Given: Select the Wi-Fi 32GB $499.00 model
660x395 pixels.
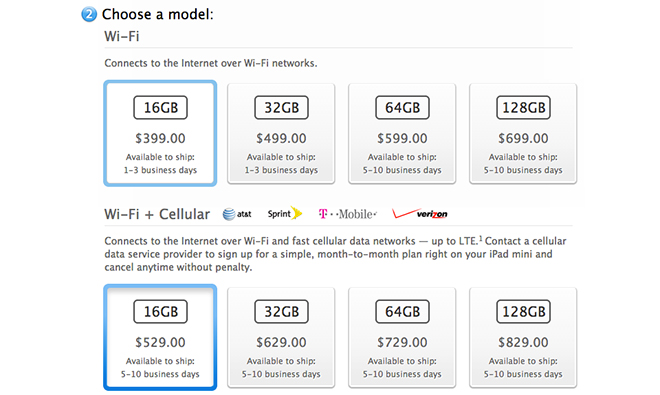Looking at the screenshot, I should click(281, 133).
